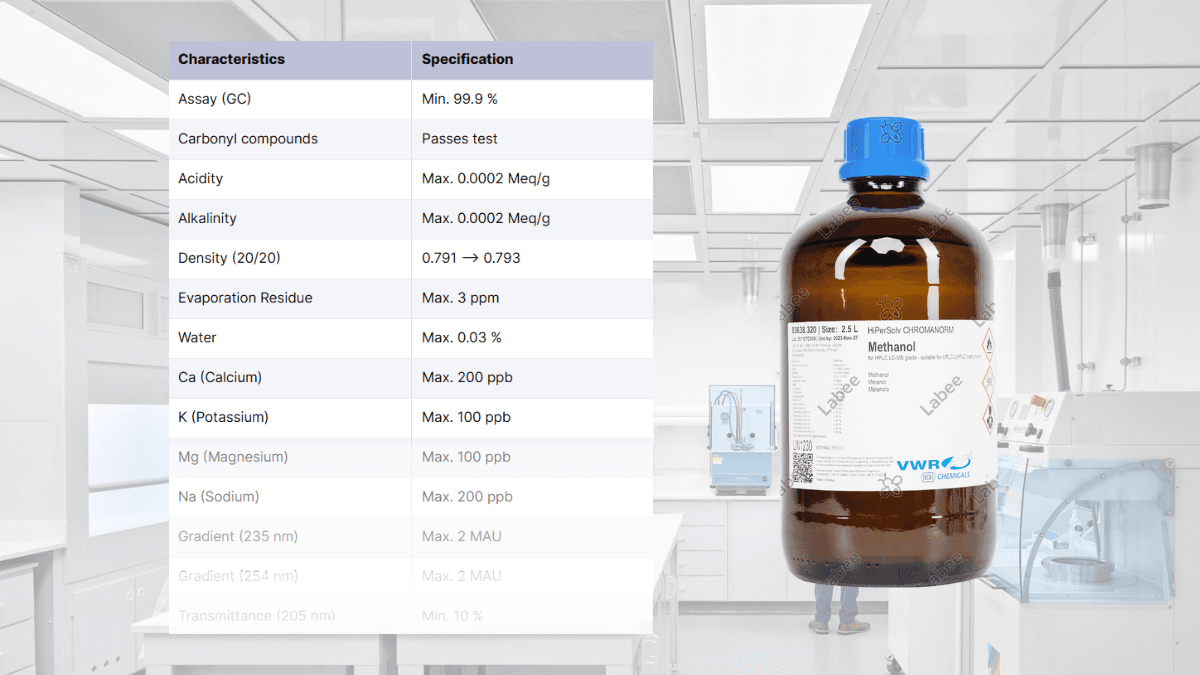Click the "Gradient (254 nm)" label
The image size is (1200, 675).
click(238, 576)
